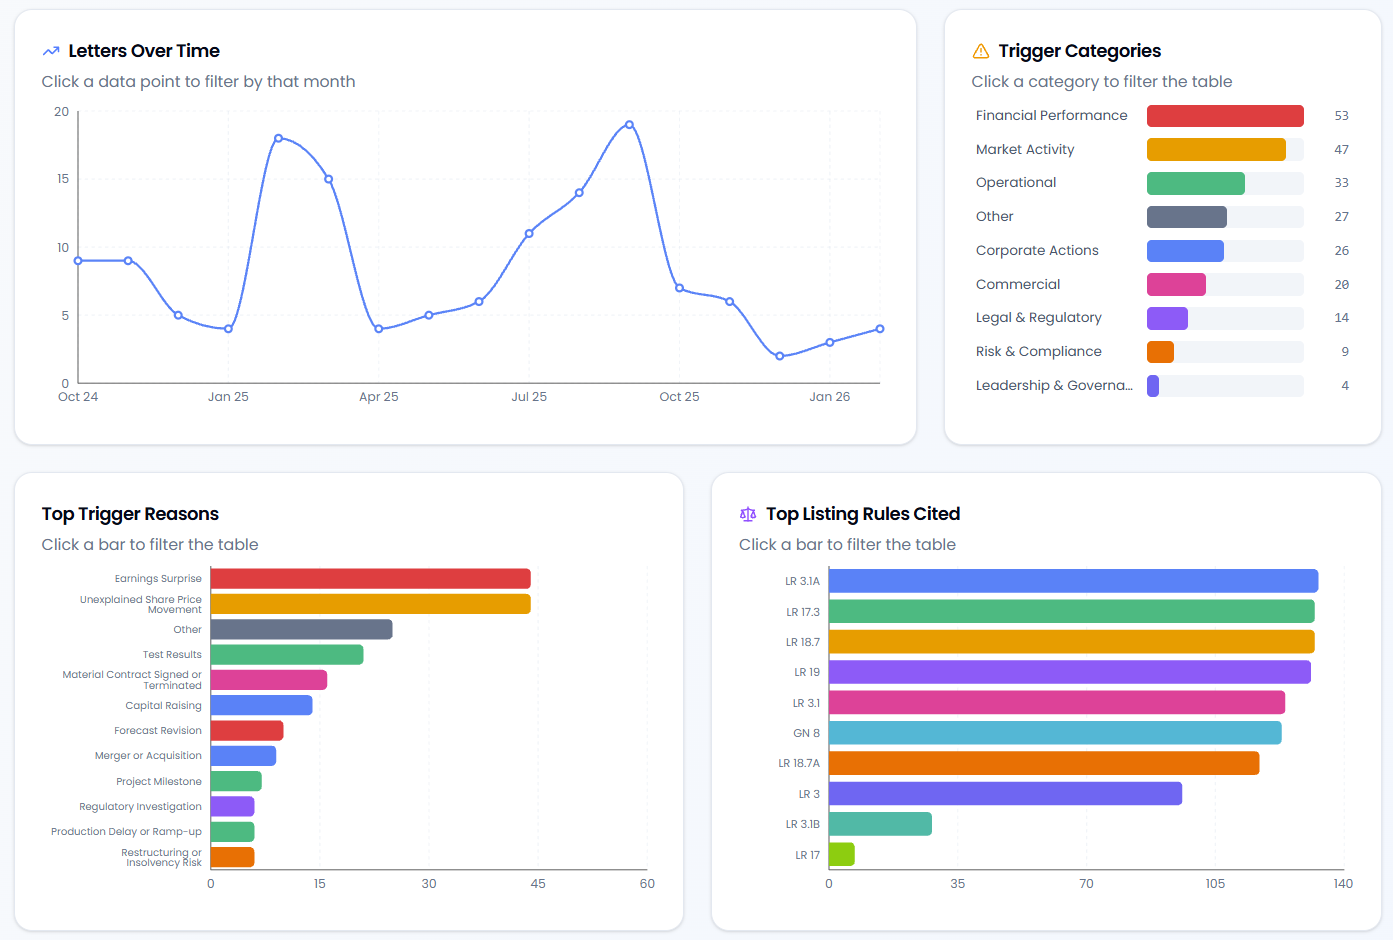Select the last data point after Jan 26
Screen dimensions: 1393x940
pyautogui.click(x=880, y=329)
